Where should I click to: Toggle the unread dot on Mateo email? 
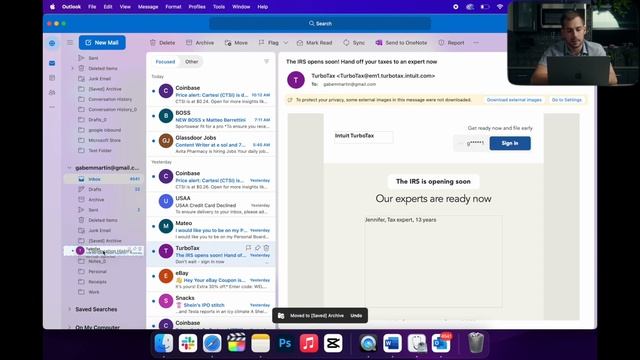[x=153, y=227]
